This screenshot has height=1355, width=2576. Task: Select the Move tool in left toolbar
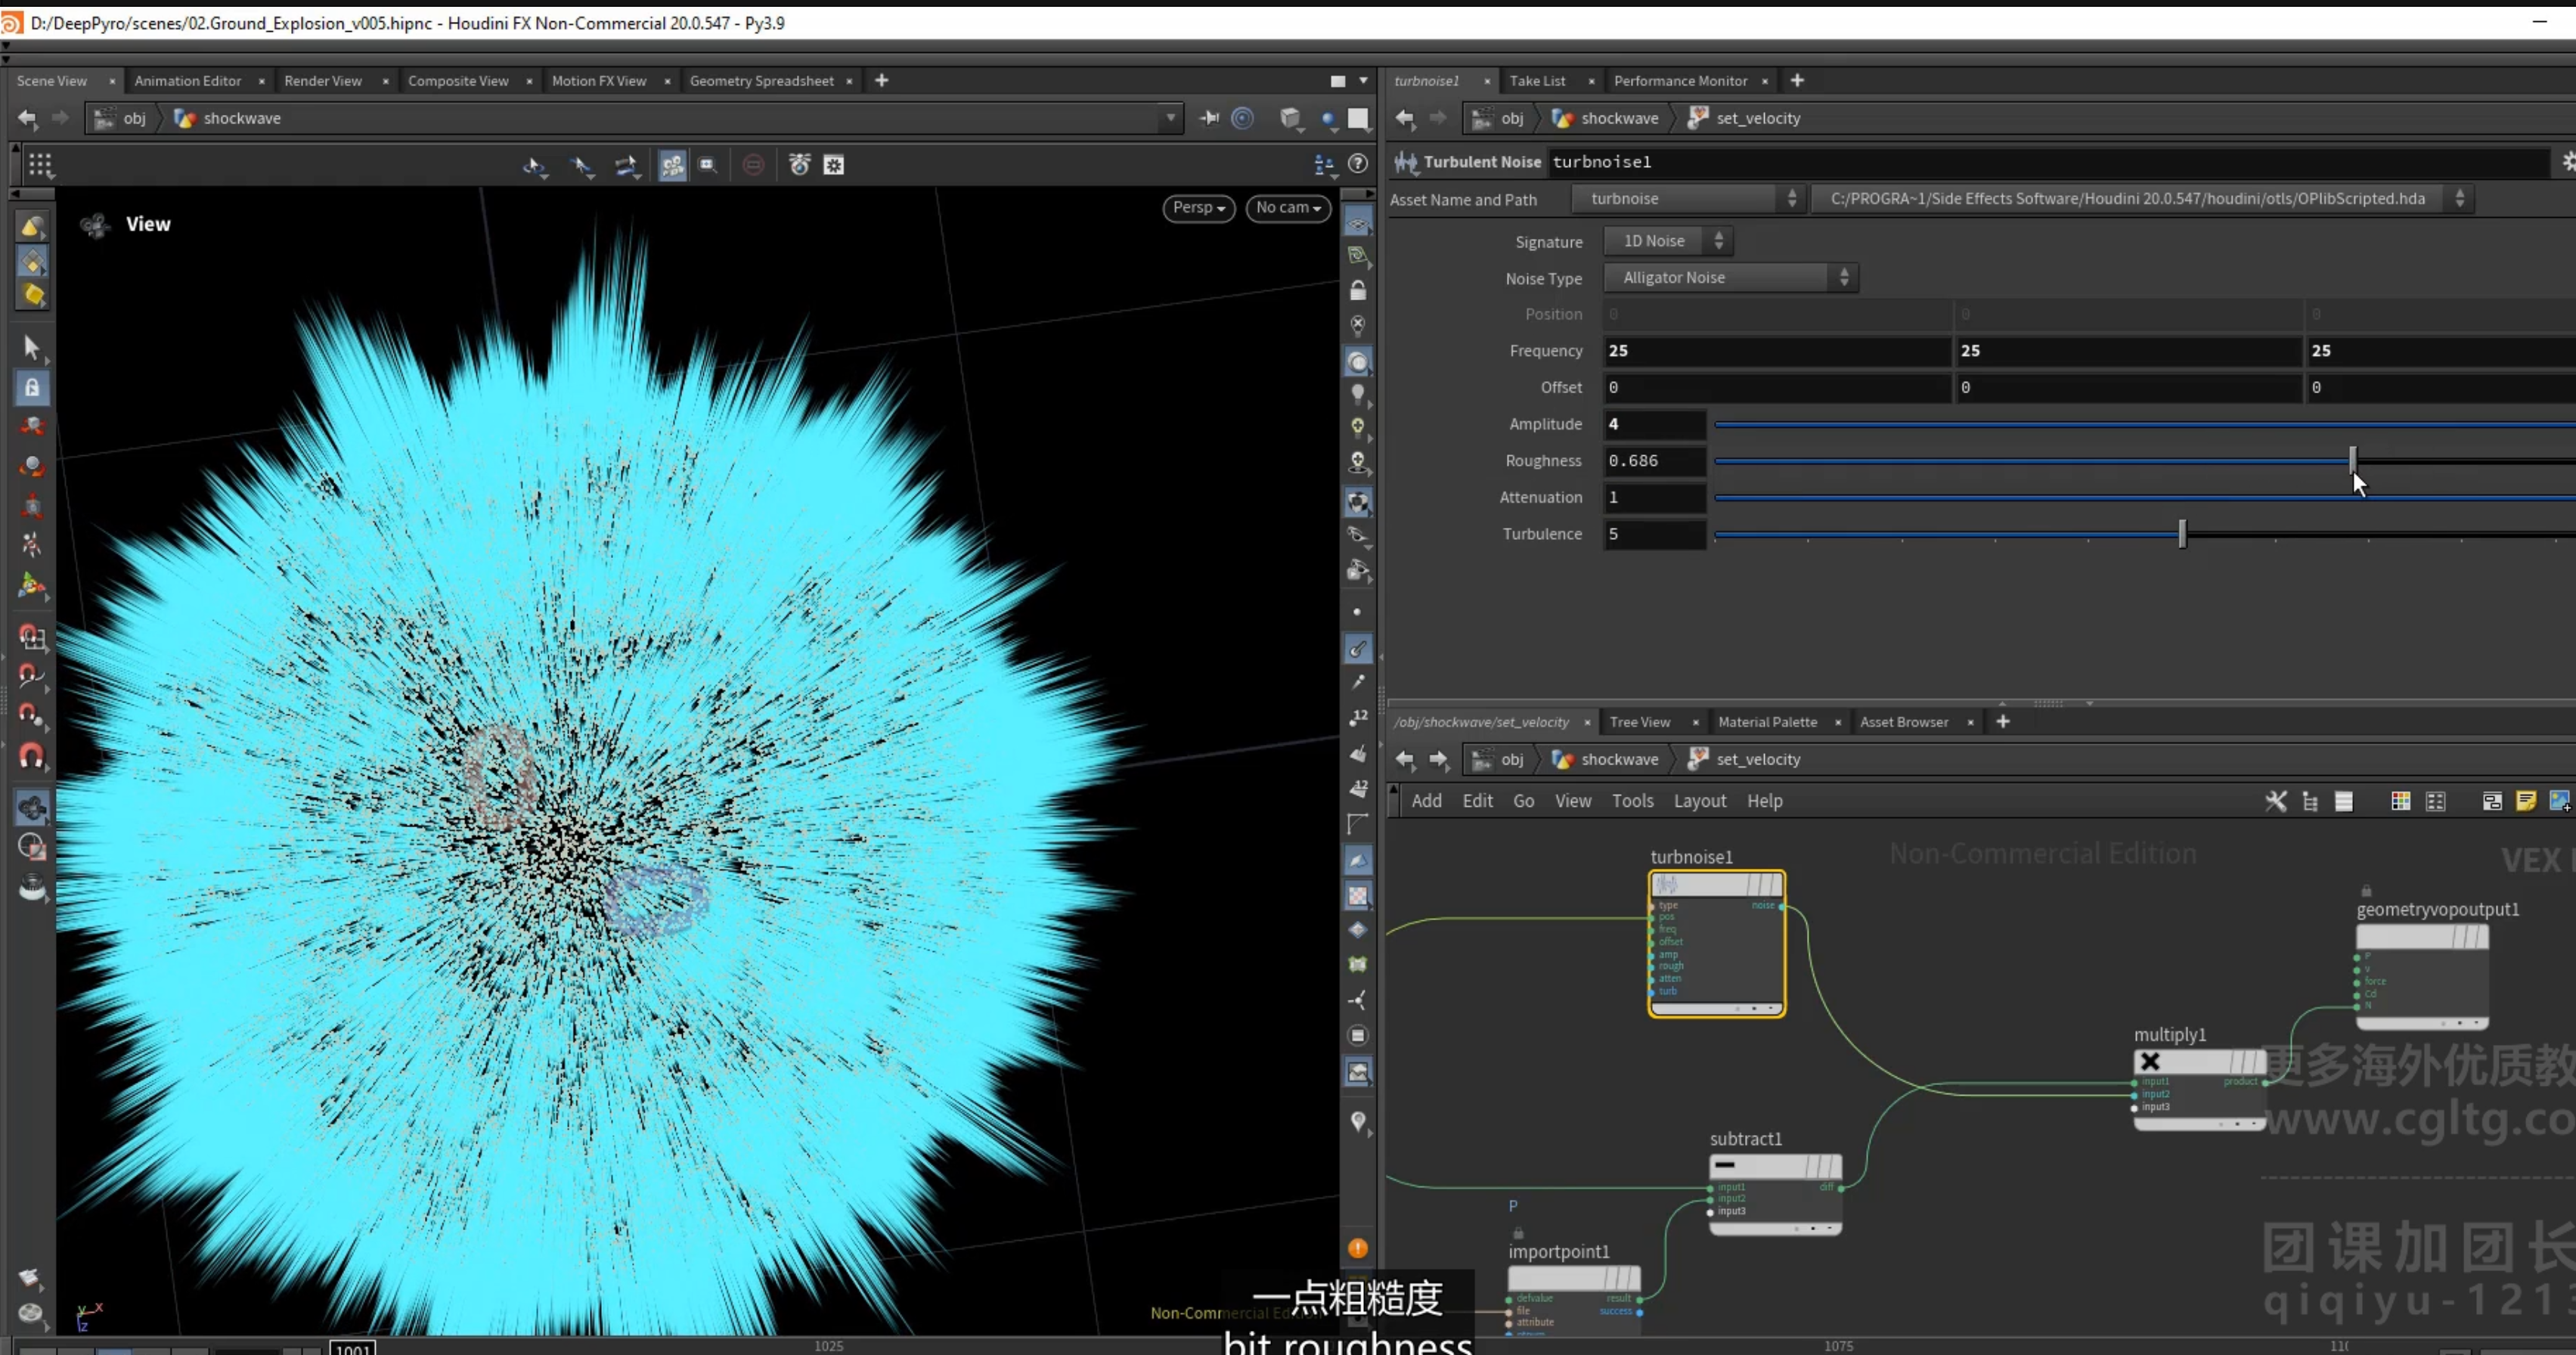32,427
